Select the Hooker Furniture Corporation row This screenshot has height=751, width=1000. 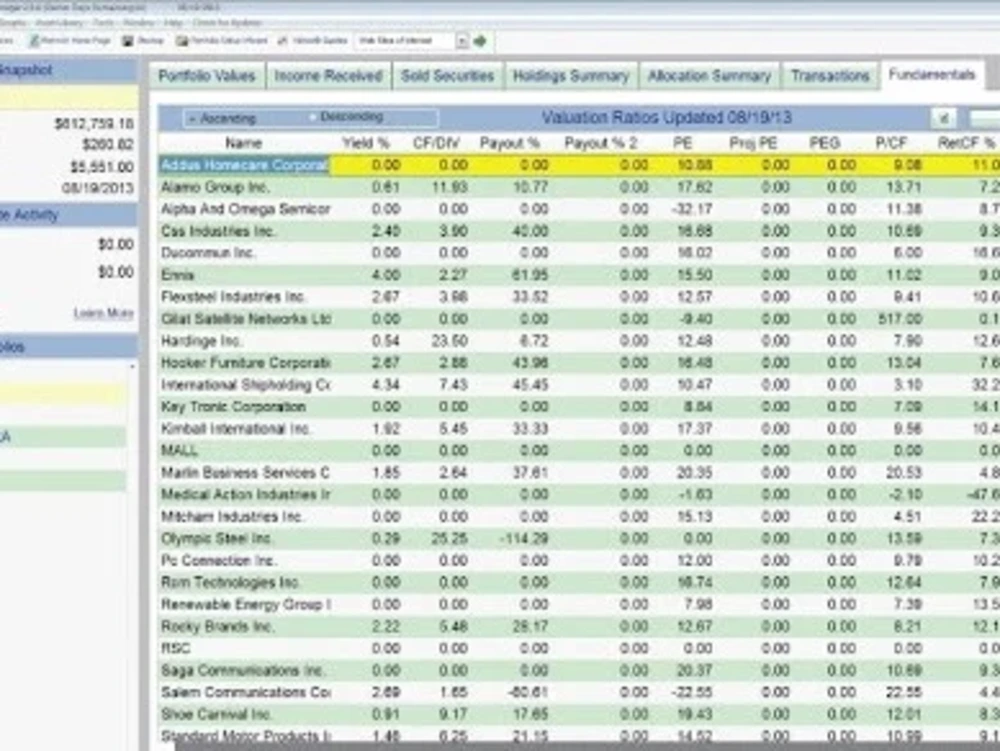coord(579,363)
